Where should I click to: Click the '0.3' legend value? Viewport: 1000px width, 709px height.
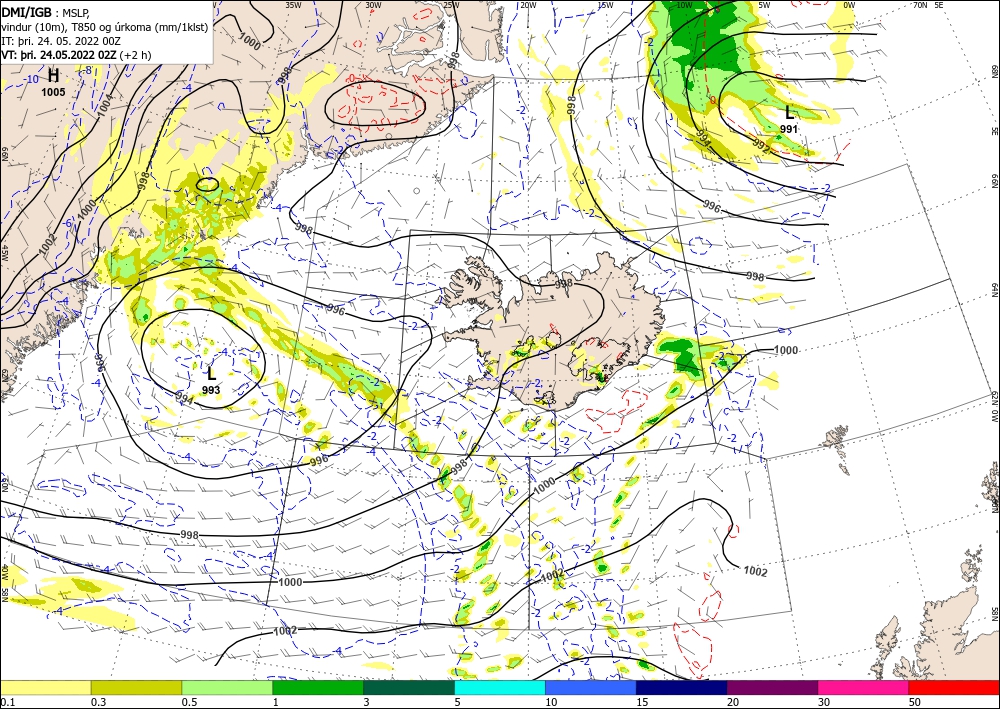coord(98,702)
